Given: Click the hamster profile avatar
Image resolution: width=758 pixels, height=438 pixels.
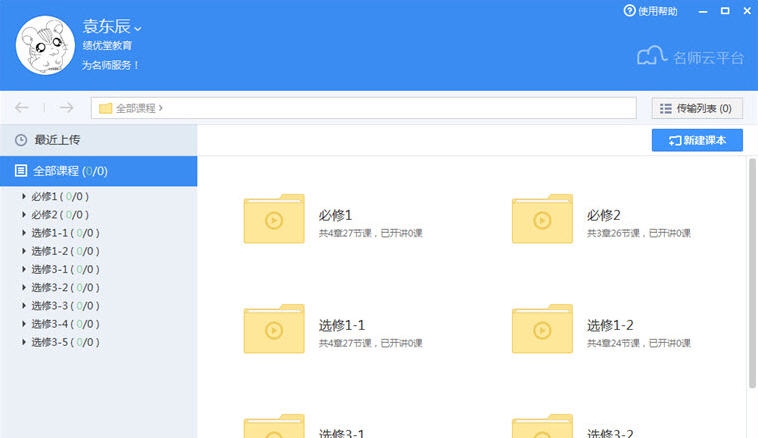Looking at the screenshot, I should 45,45.
